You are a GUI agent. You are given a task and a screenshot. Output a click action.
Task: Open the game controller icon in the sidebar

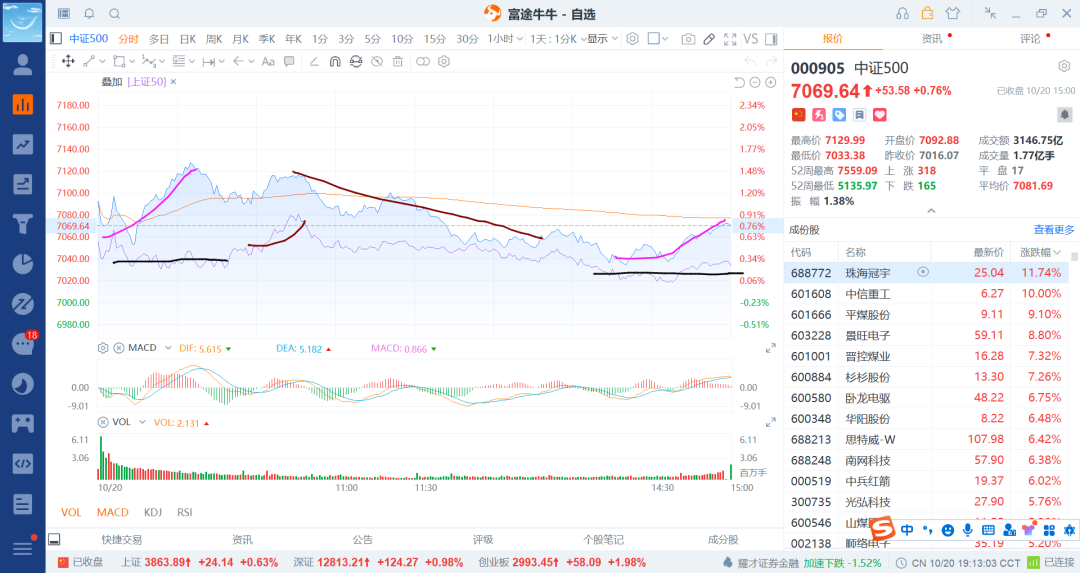pyautogui.click(x=23, y=423)
